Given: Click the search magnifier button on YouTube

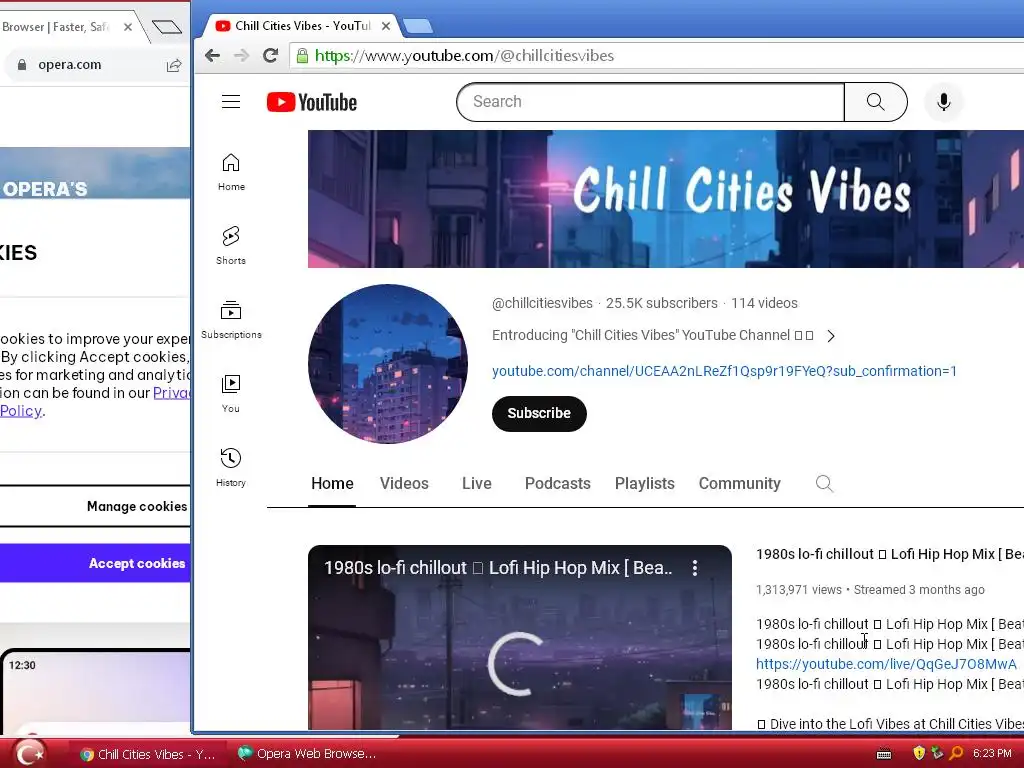Looking at the screenshot, I should click(x=876, y=102).
